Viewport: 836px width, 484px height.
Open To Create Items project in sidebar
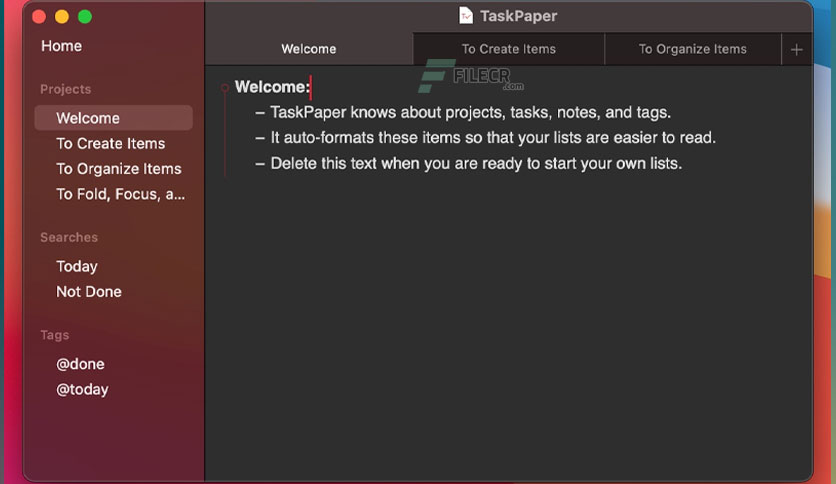pos(110,143)
